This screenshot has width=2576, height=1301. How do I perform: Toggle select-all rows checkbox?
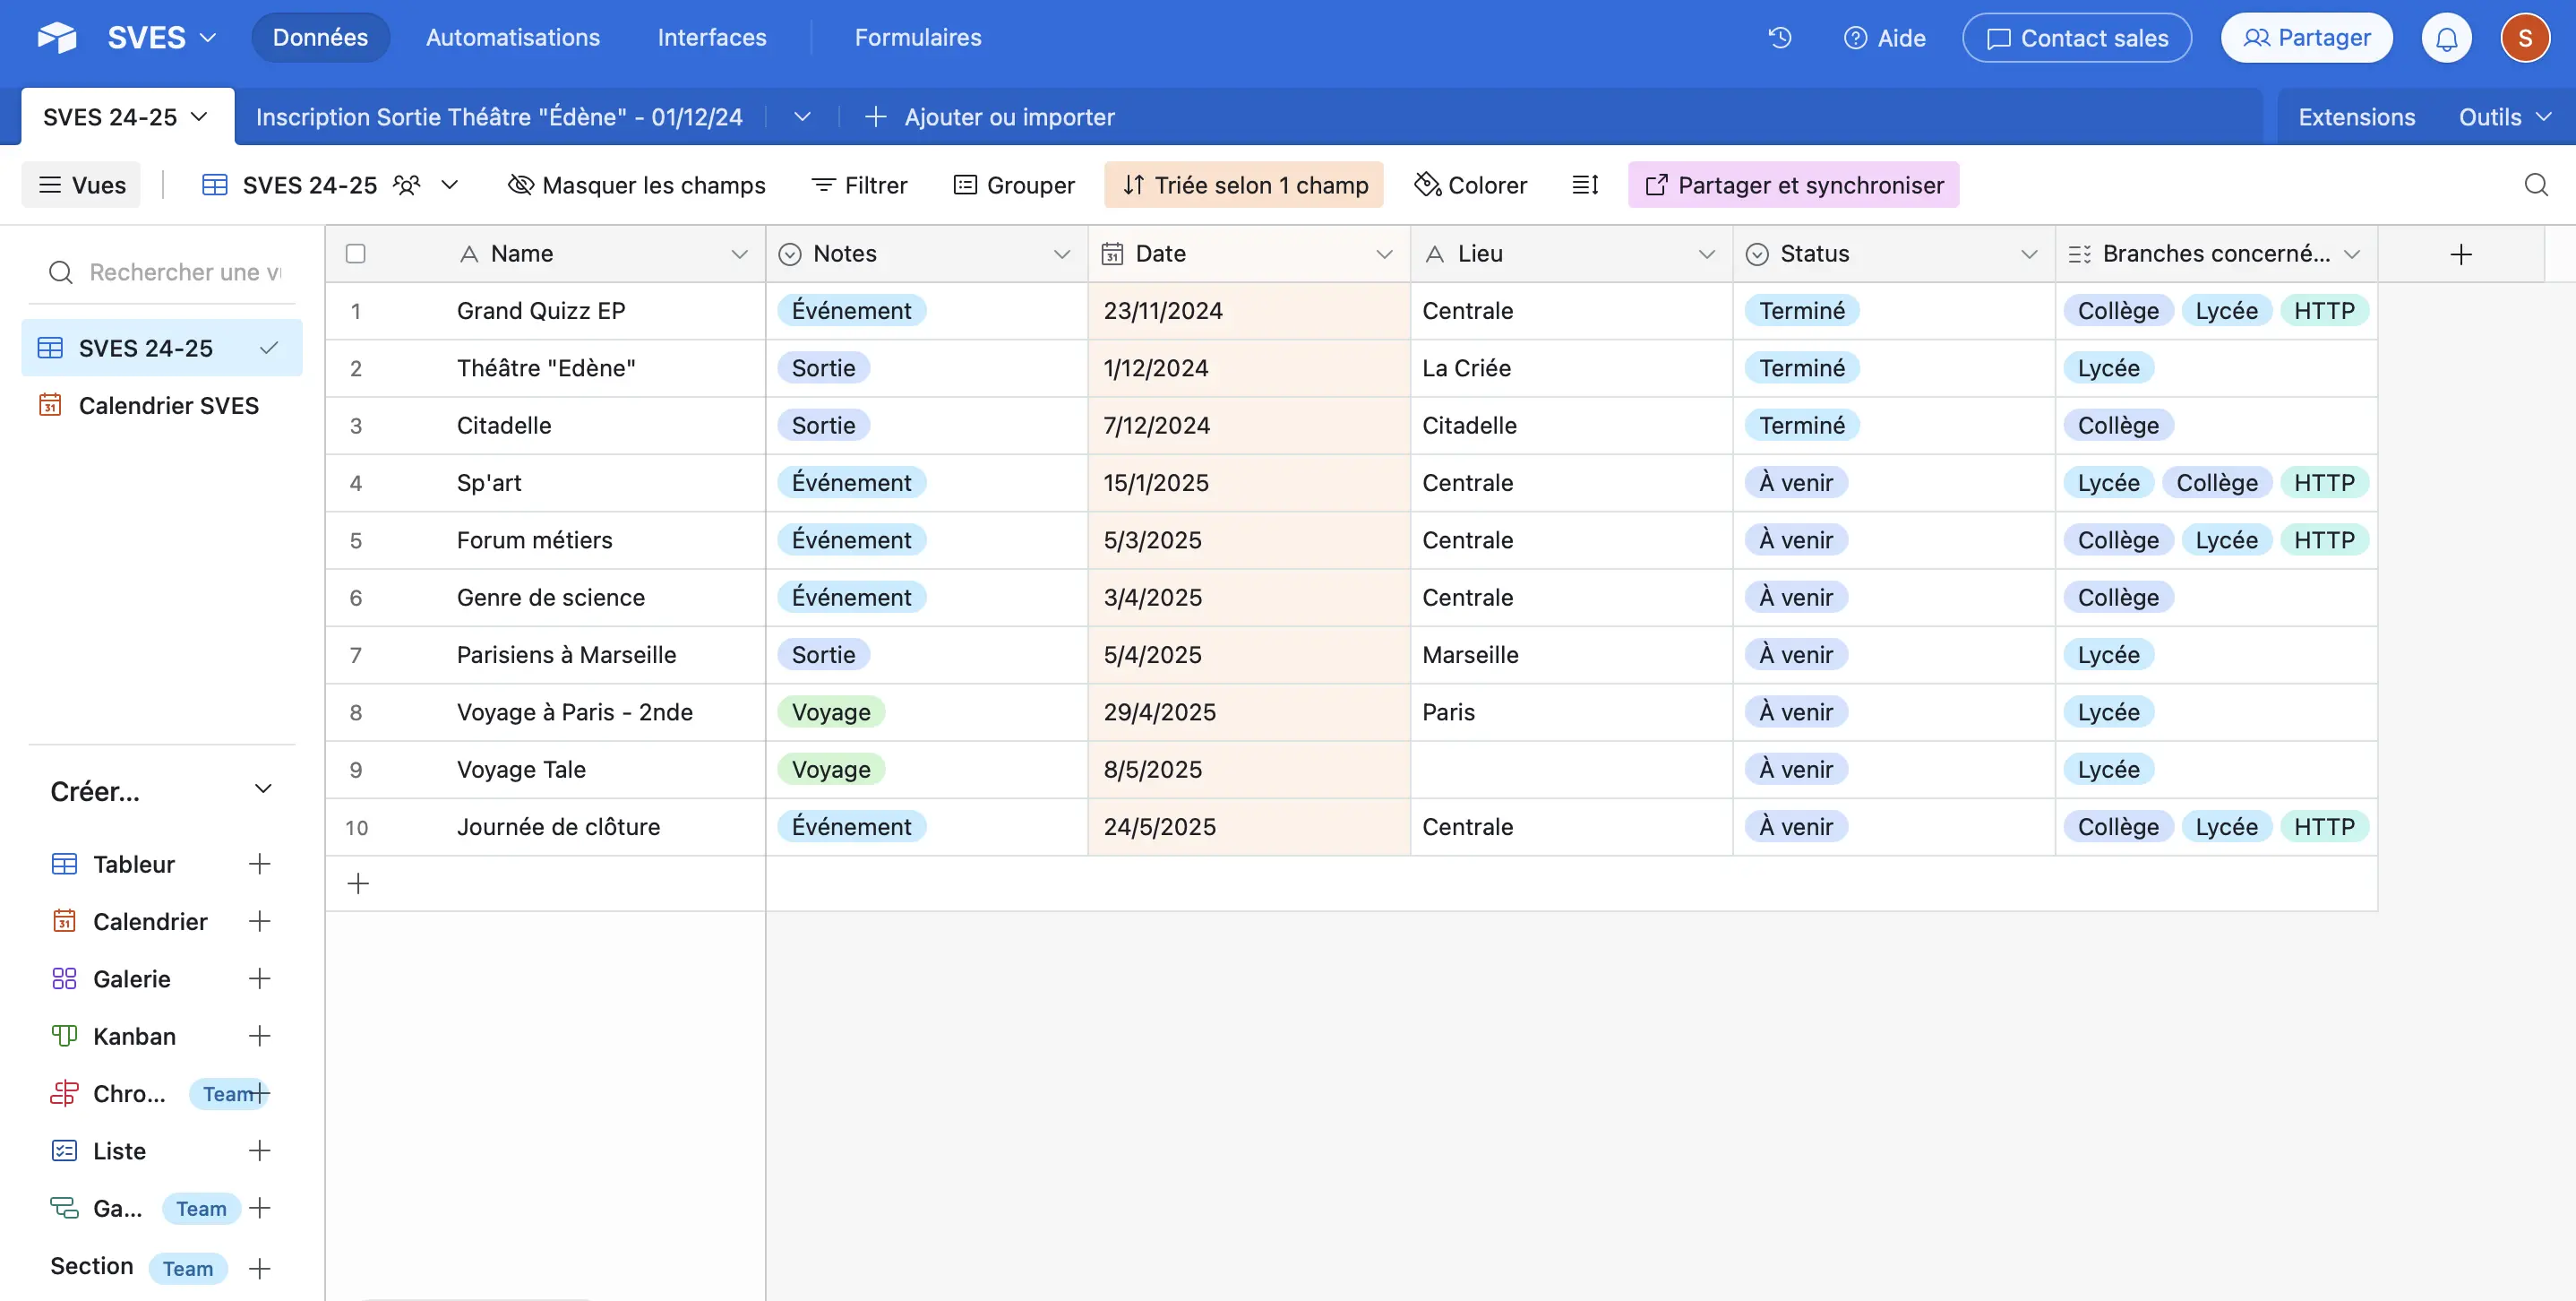[x=355, y=254]
